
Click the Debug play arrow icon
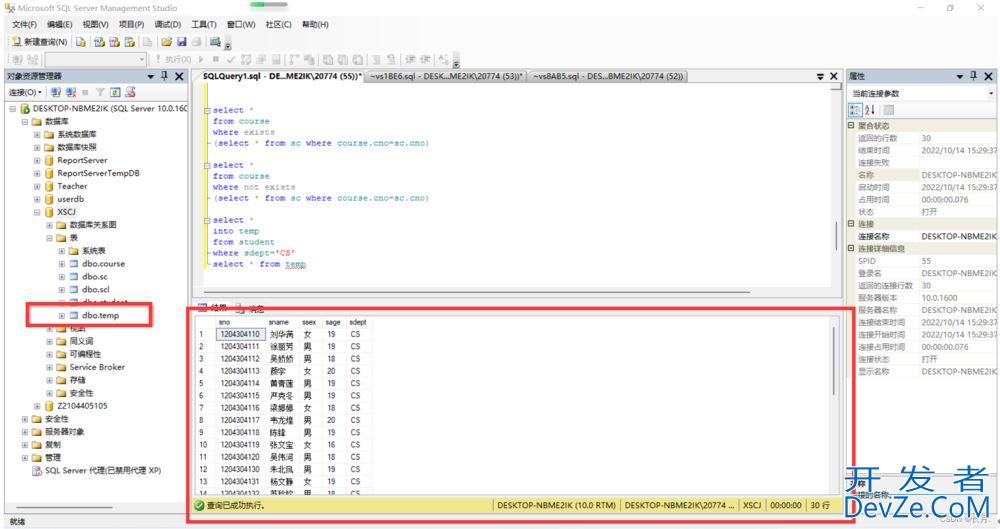point(202,59)
